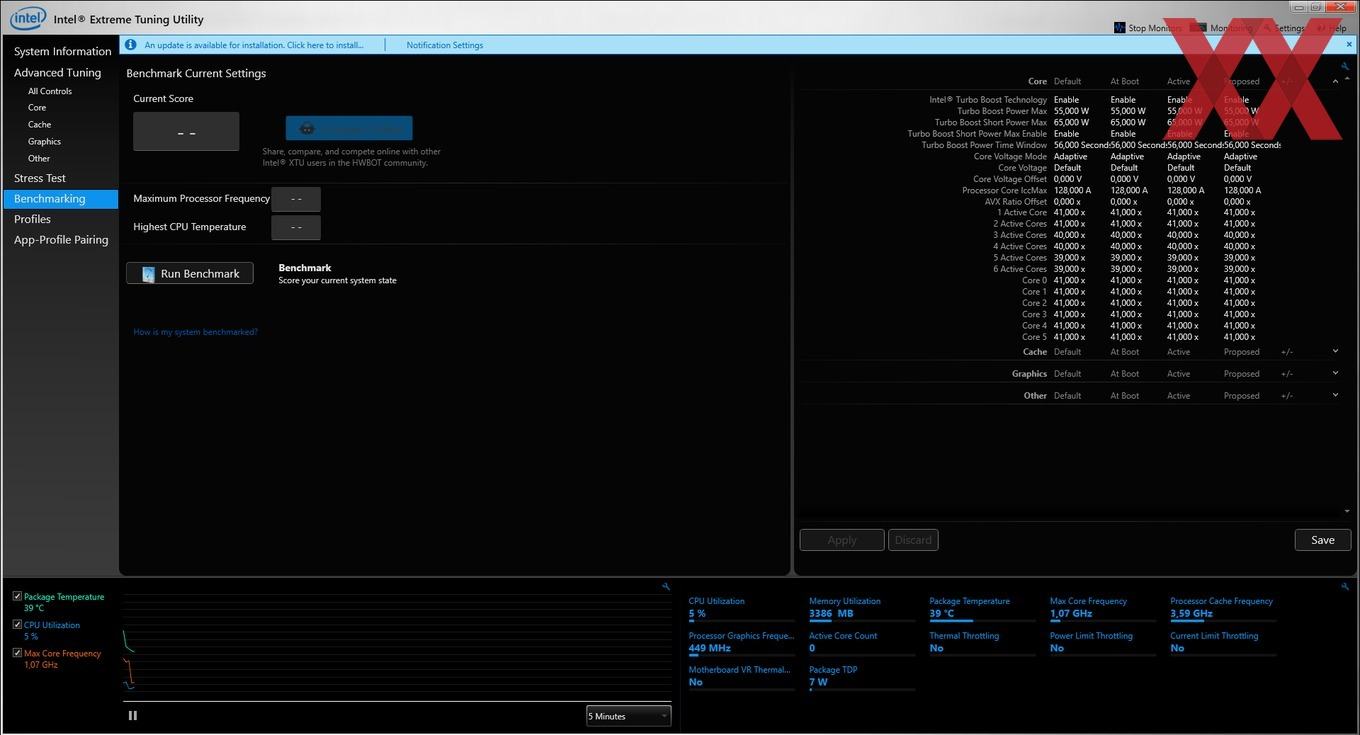The image size is (1360, 735).
Task: Click the CPU Utilization 5 % monitor tile
Action: coord(742,608)
